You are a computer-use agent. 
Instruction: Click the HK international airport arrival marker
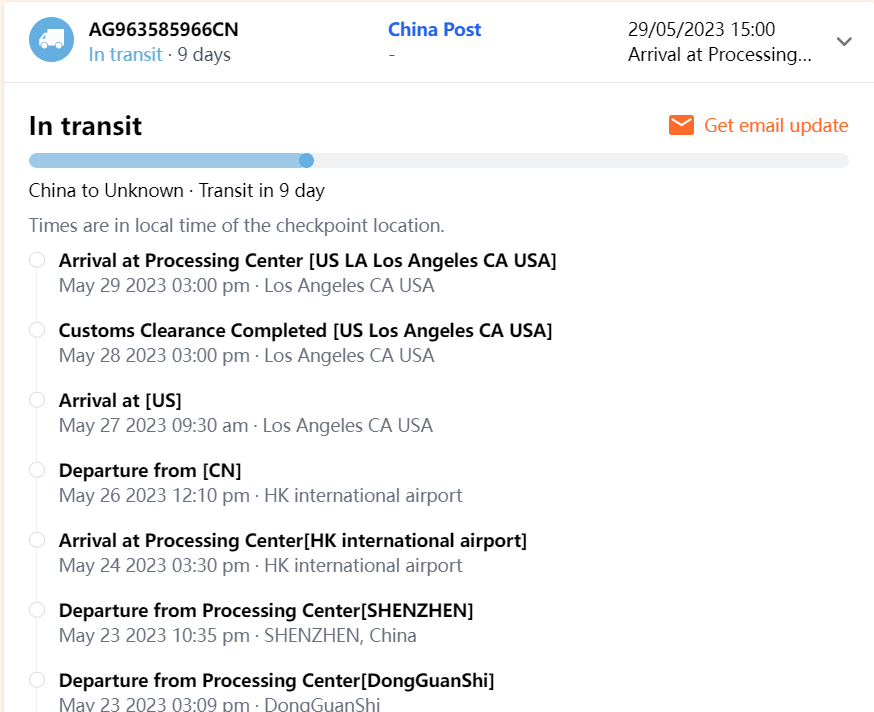[x=37, y=540]
